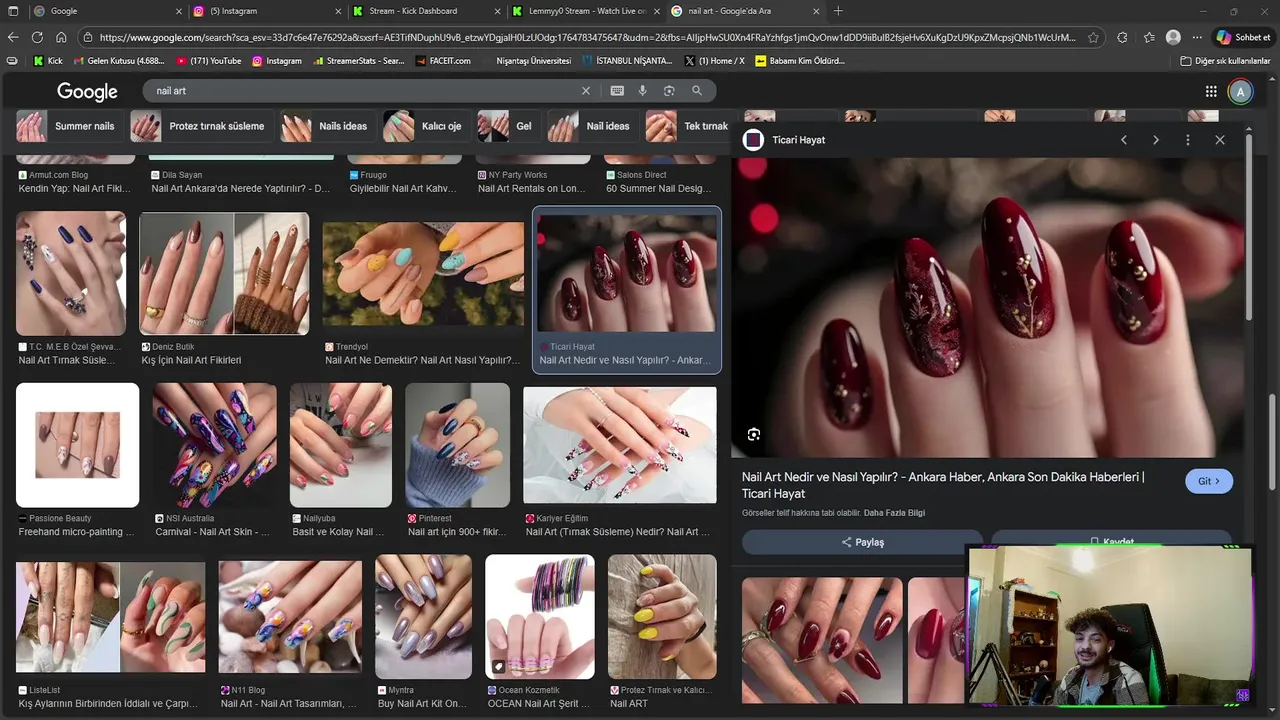The width and height of the screenshot is (1280, 720).
Task: Clear the search box with the X icon
Action: click(586, 91)
